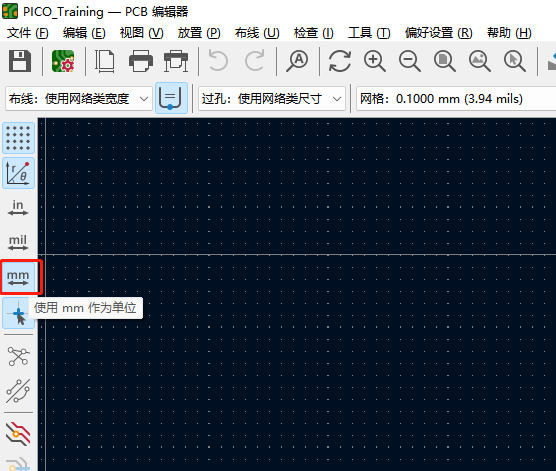Click the Zoom to Fit Page icon

pos(445,61)
